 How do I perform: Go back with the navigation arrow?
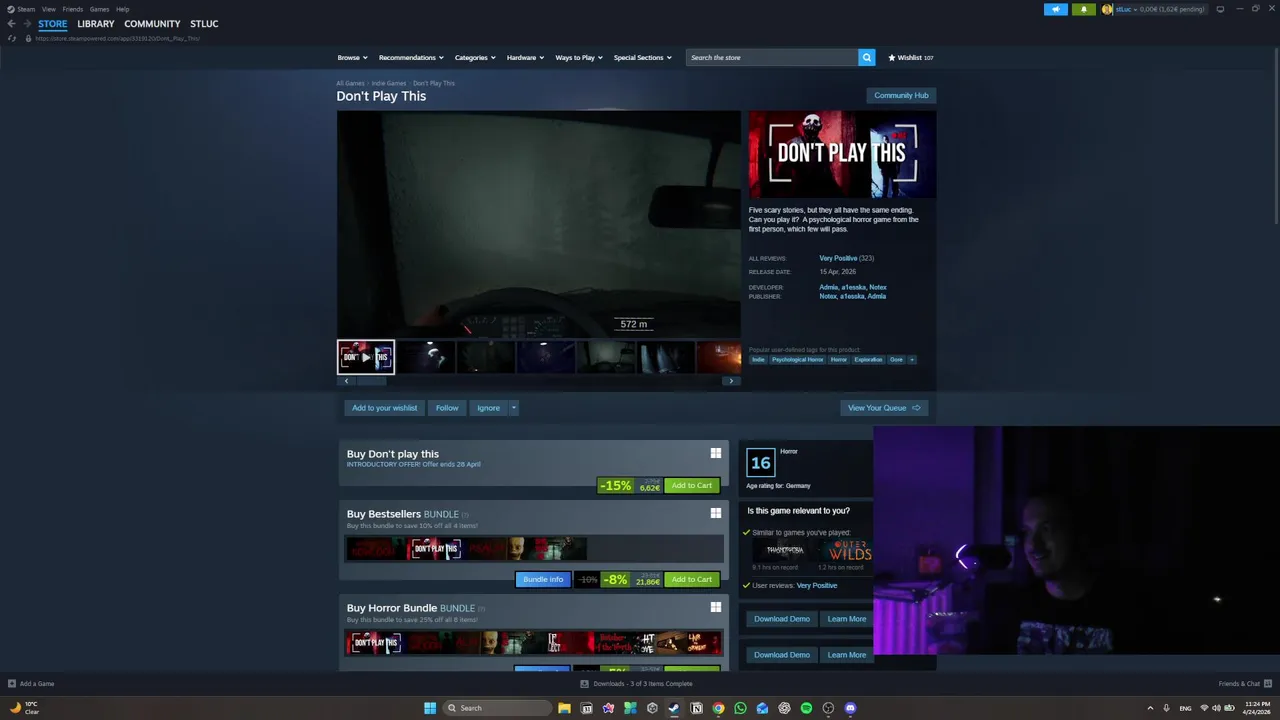11,23
